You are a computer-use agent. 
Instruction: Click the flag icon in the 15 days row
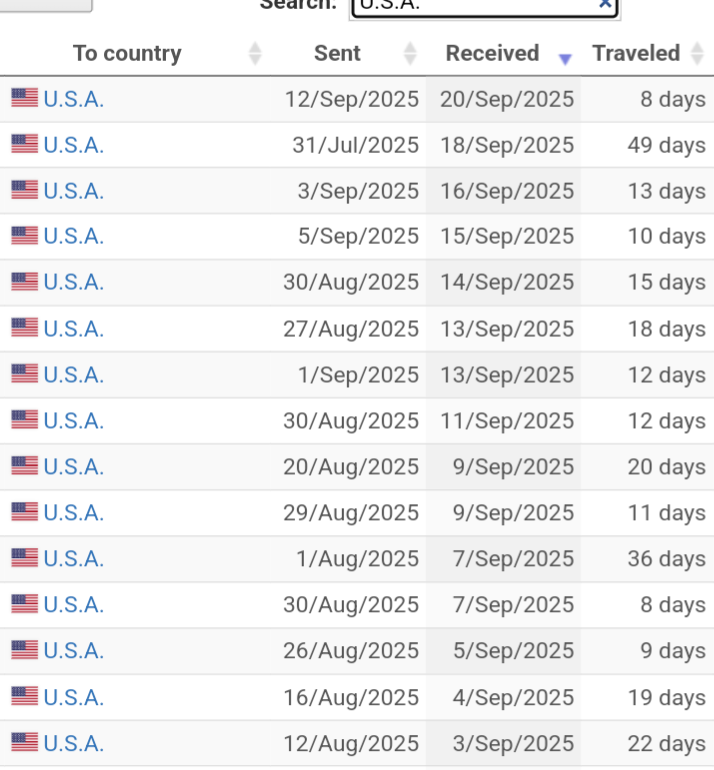point(25,282)
